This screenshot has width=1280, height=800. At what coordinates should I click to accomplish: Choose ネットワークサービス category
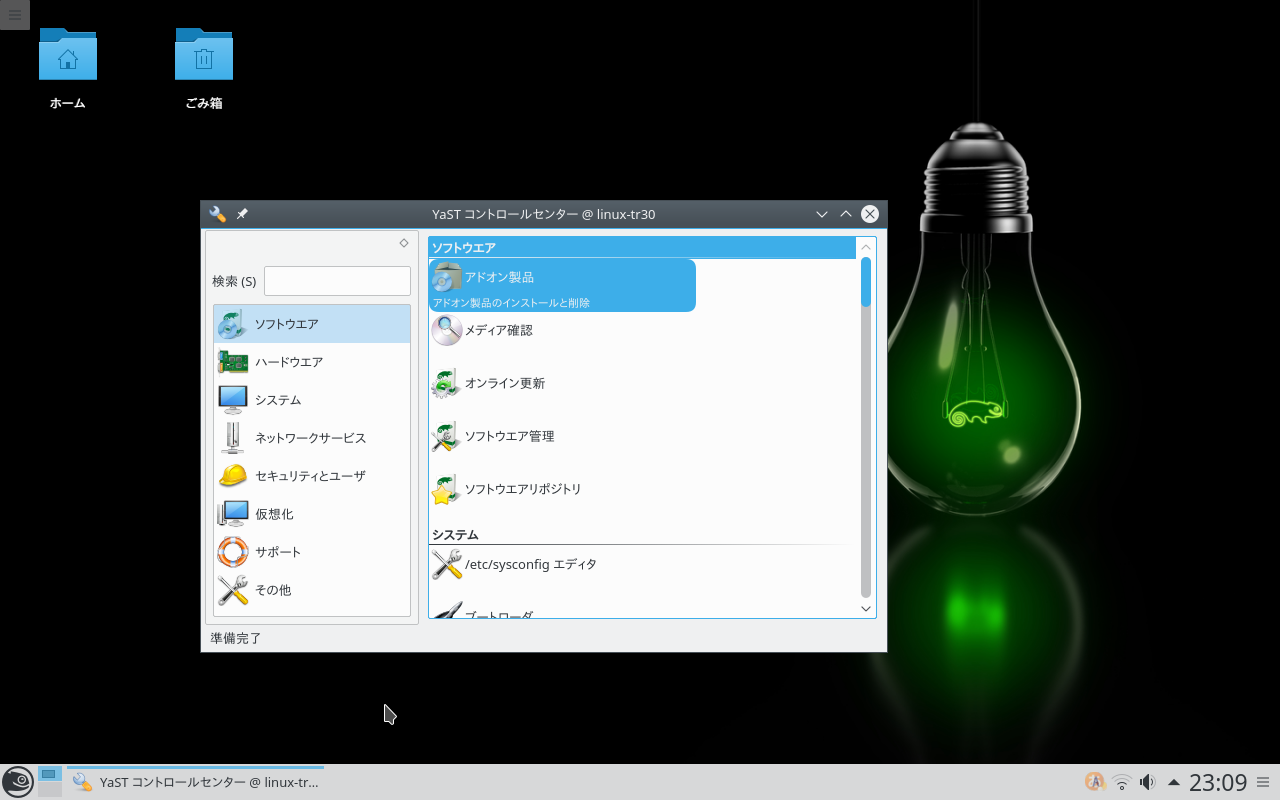coord(310,438)
